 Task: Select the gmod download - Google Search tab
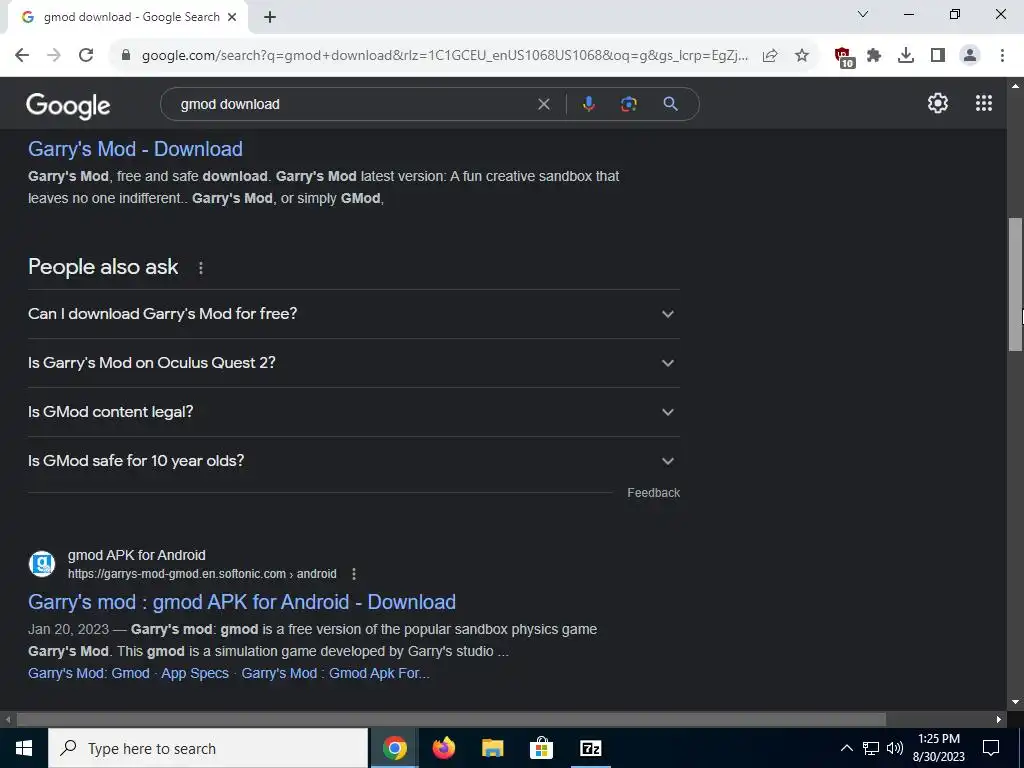point(127,17)
